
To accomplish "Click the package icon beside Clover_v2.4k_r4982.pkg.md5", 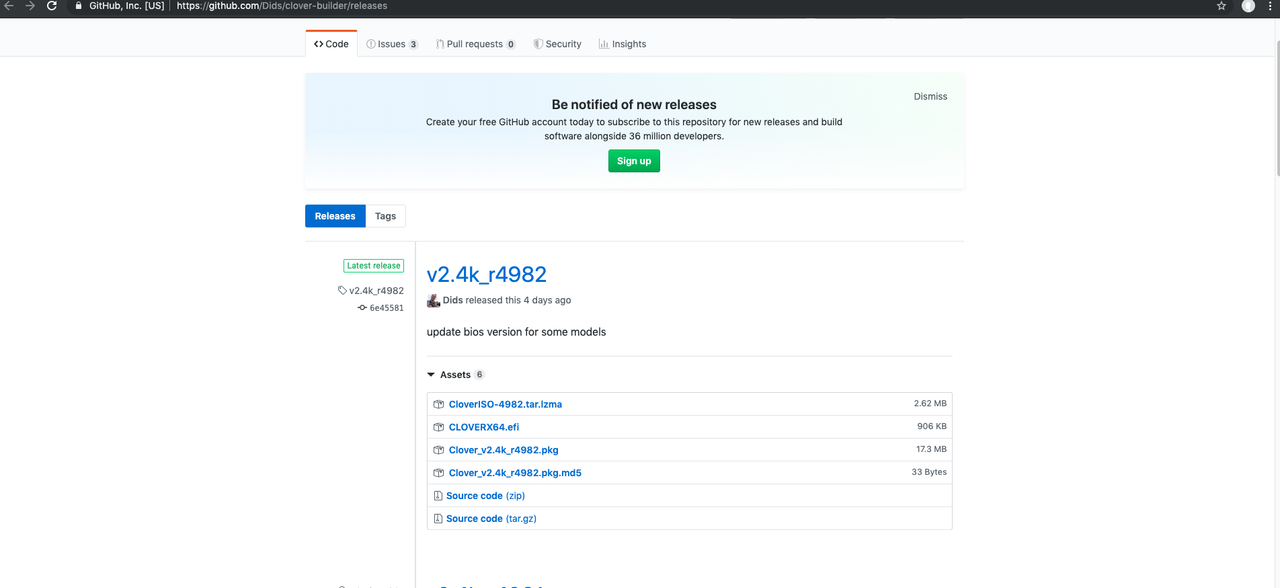I will pos(438,474).
